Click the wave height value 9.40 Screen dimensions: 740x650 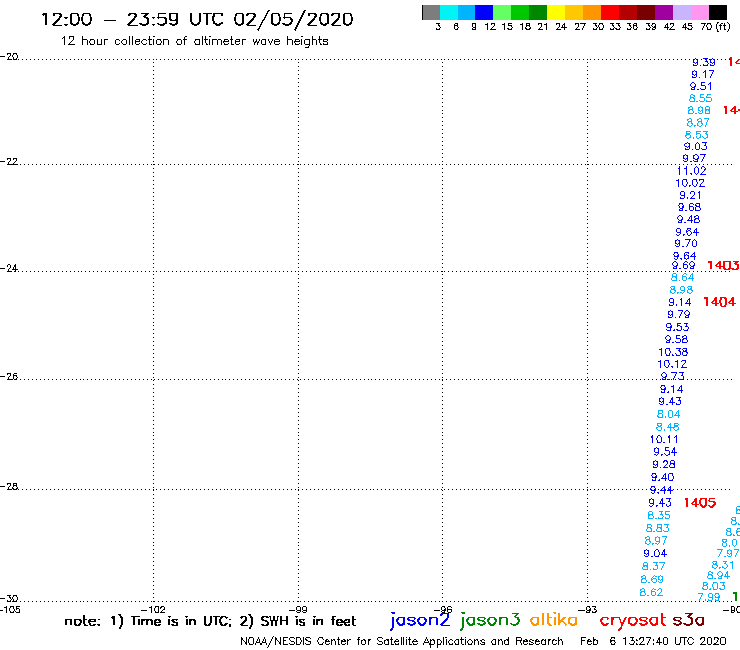coord(663,477)
